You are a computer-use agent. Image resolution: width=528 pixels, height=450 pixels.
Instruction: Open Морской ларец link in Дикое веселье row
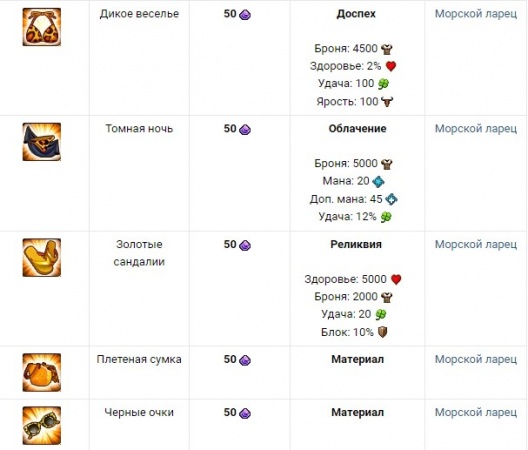[x=476, y=14]
